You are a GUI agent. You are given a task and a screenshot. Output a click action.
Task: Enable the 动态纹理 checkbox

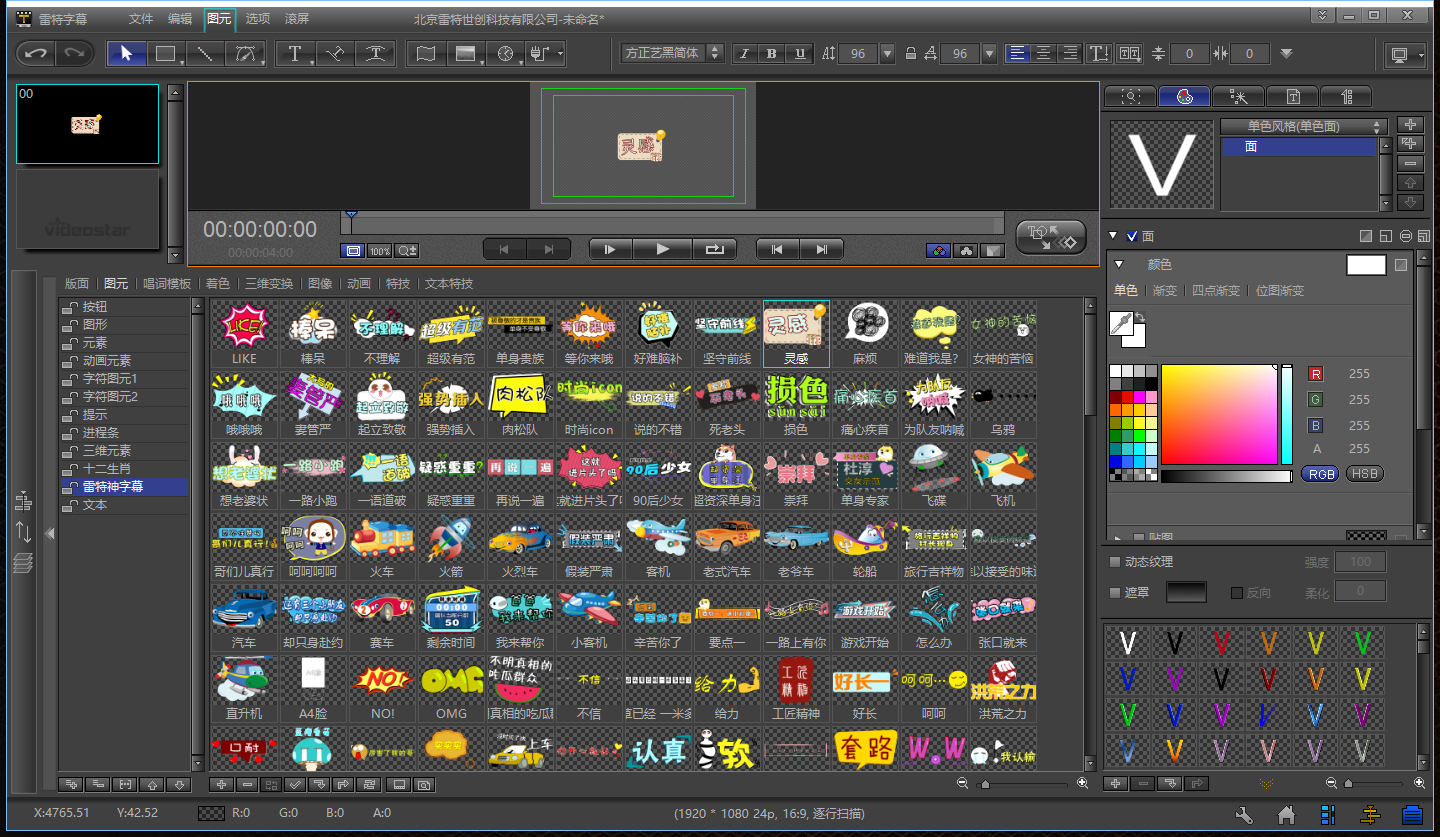[1115, 562]
